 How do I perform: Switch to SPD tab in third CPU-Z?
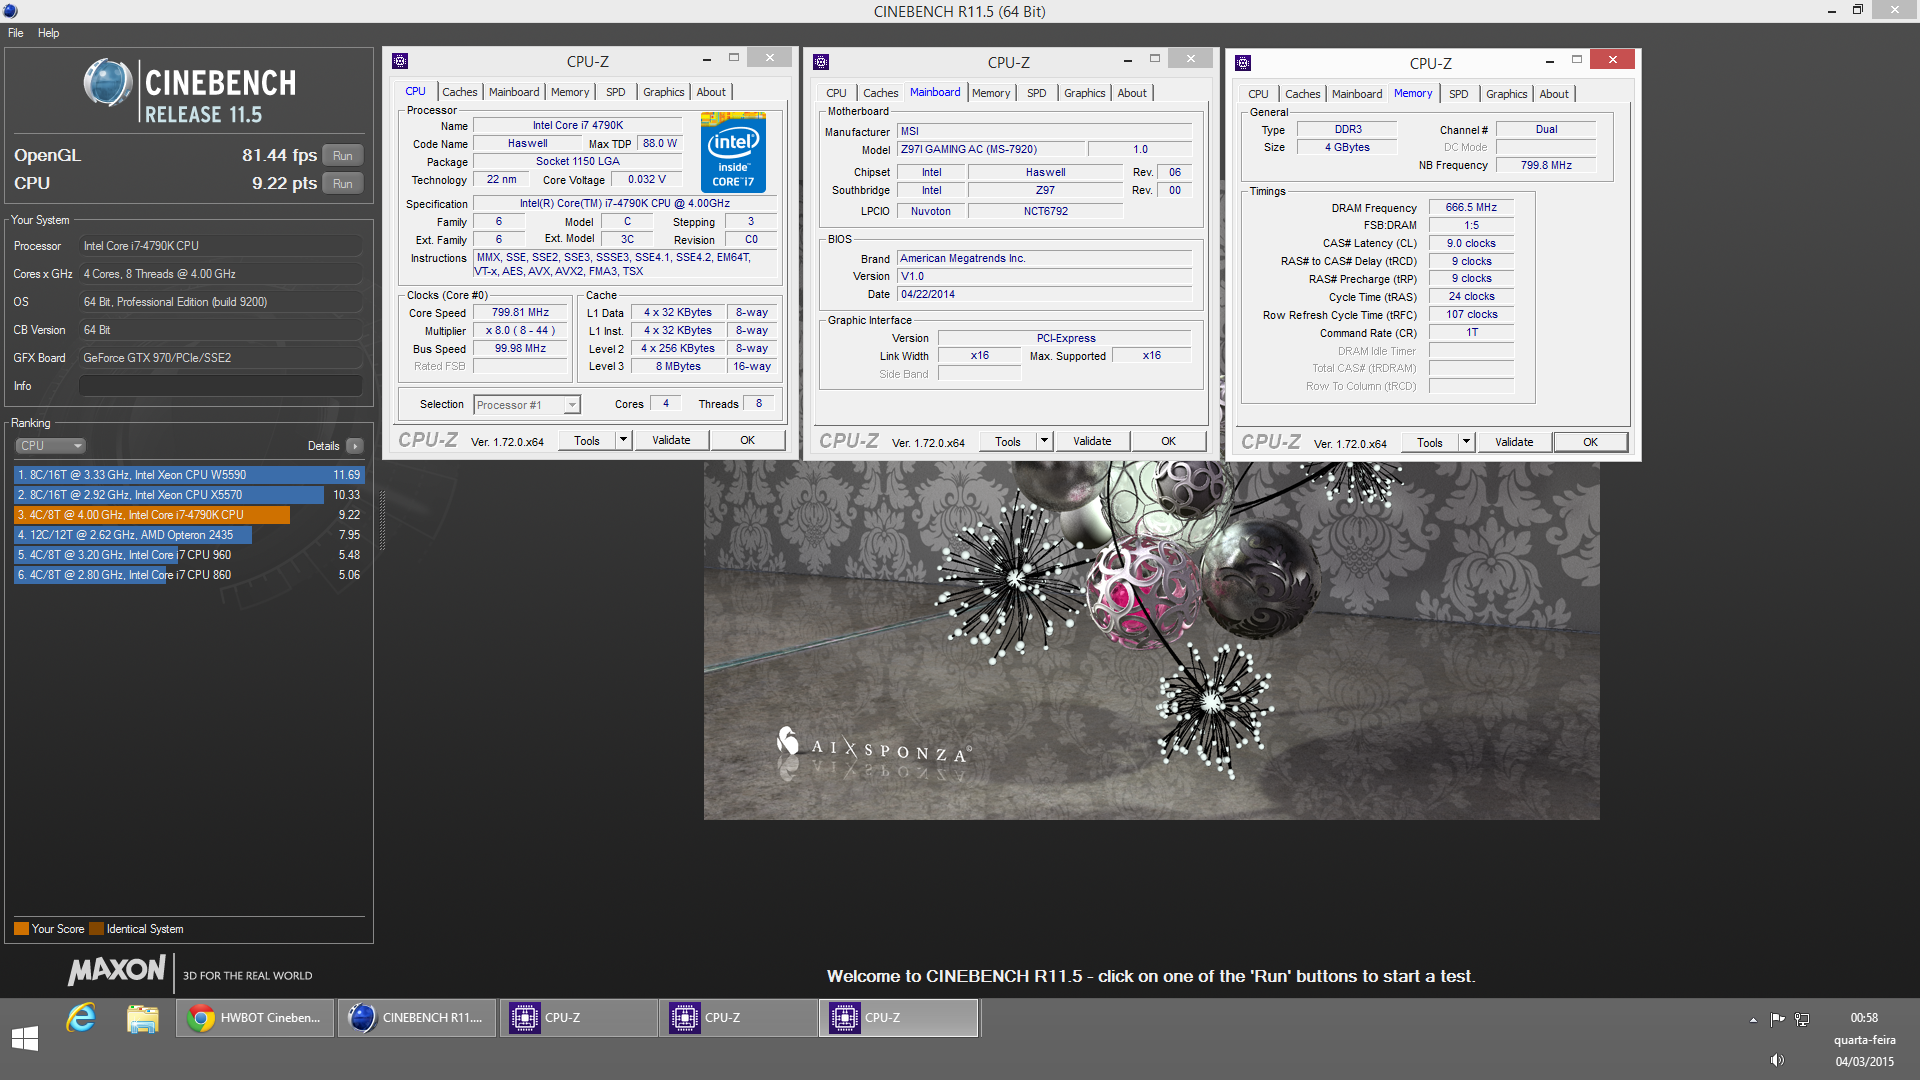tap(1459, 94)
